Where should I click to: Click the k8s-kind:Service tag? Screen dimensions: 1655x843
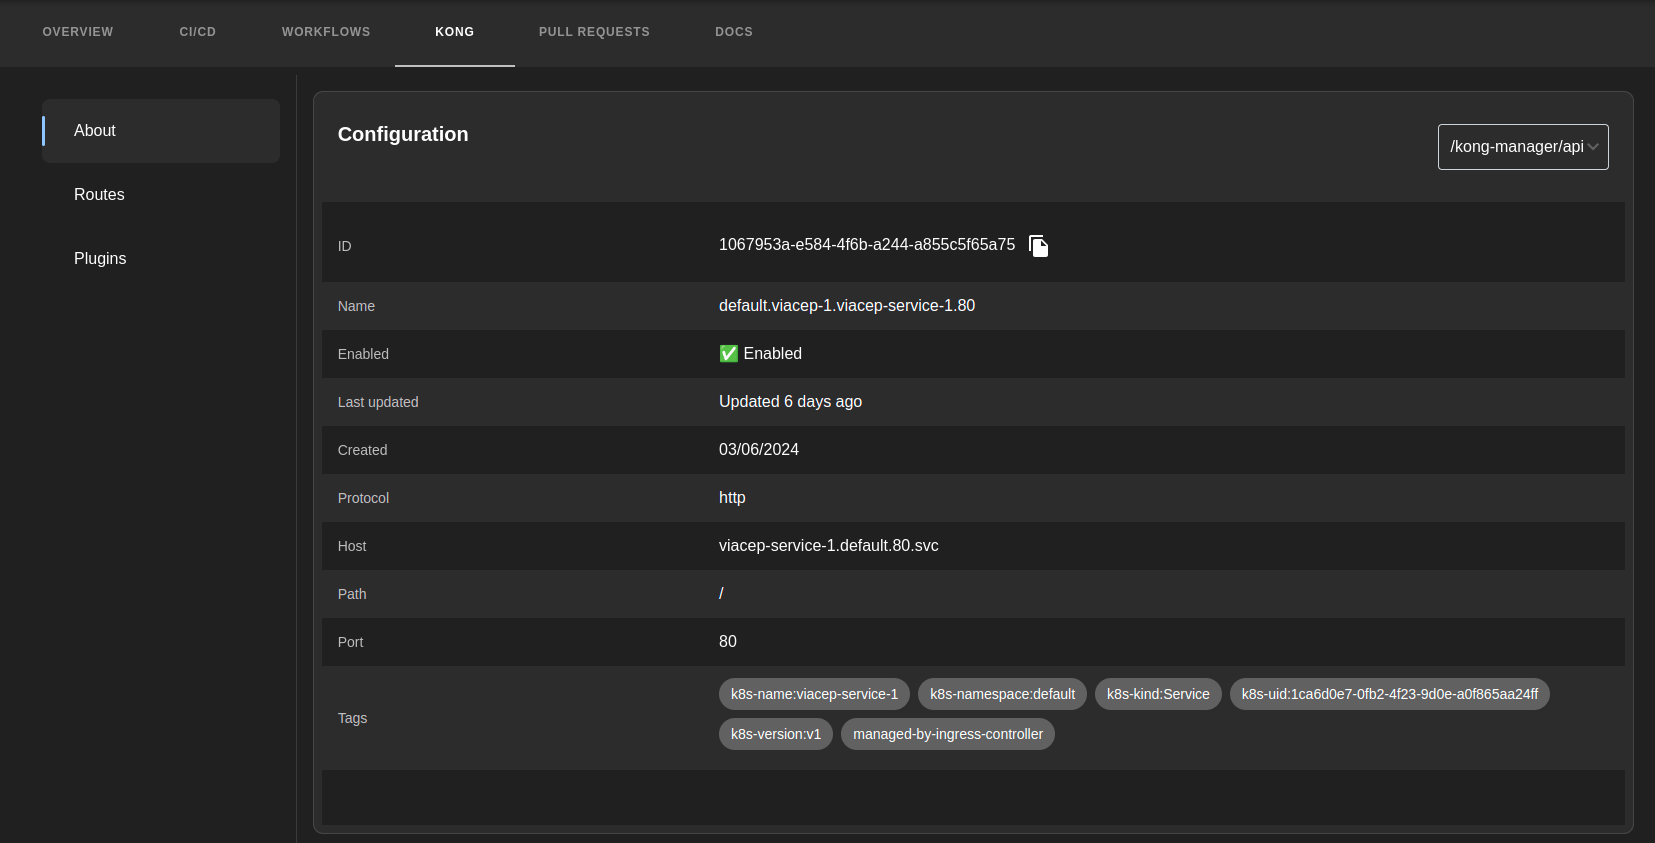pyautogui.click(x=1158, y=694)
